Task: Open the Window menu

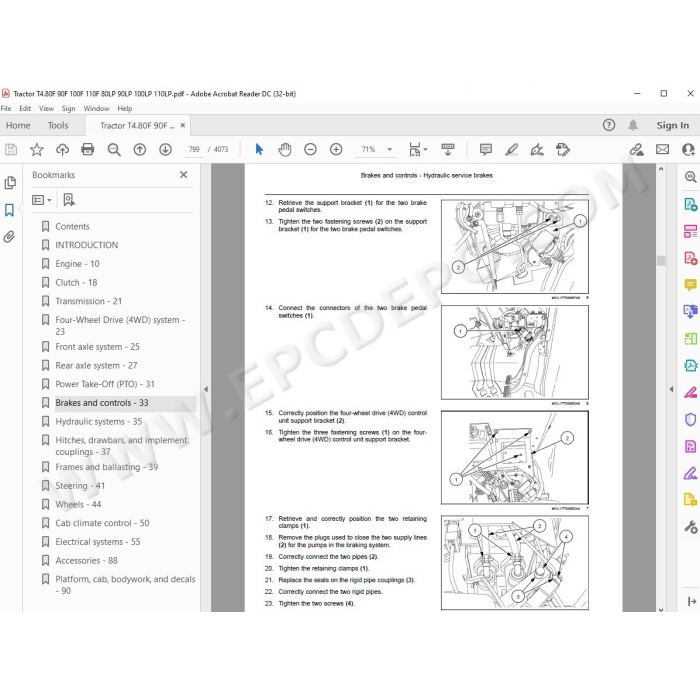Action: [96, 108]
